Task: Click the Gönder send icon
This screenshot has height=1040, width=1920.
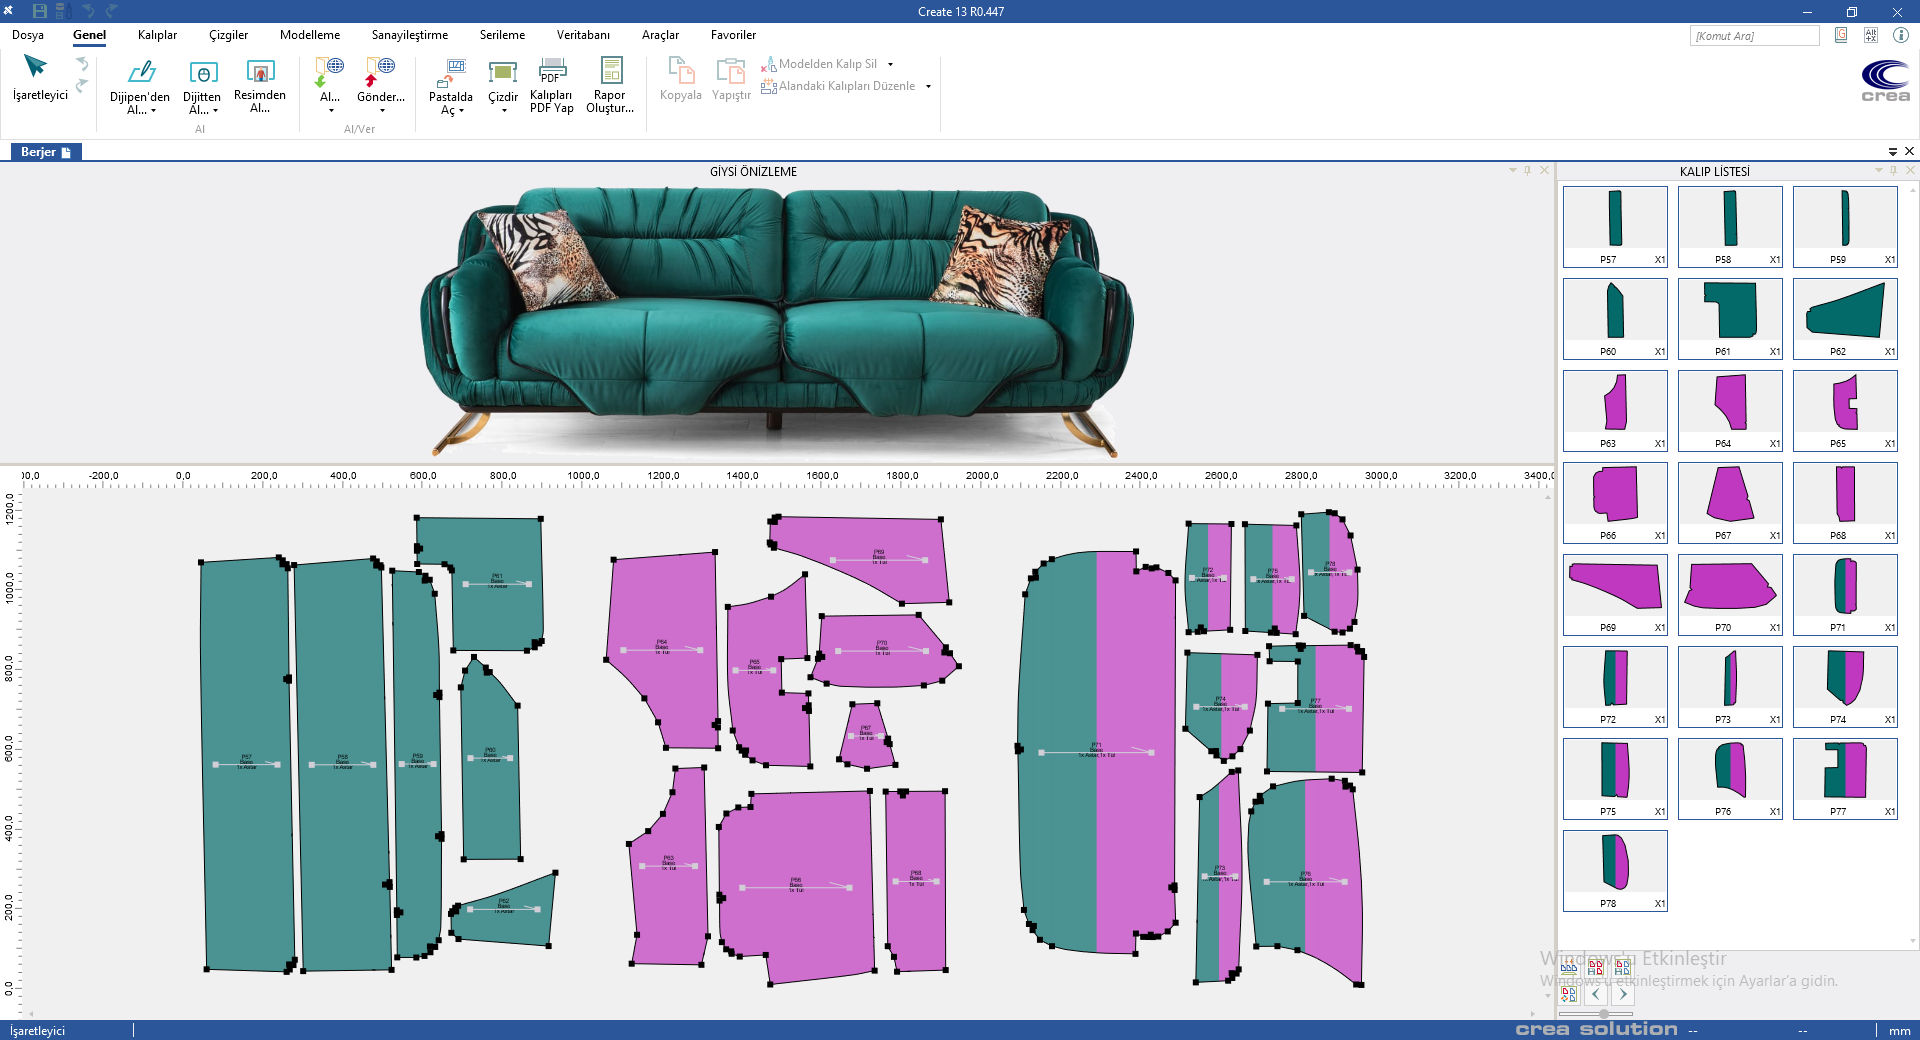Action: (x=380, y=72)
